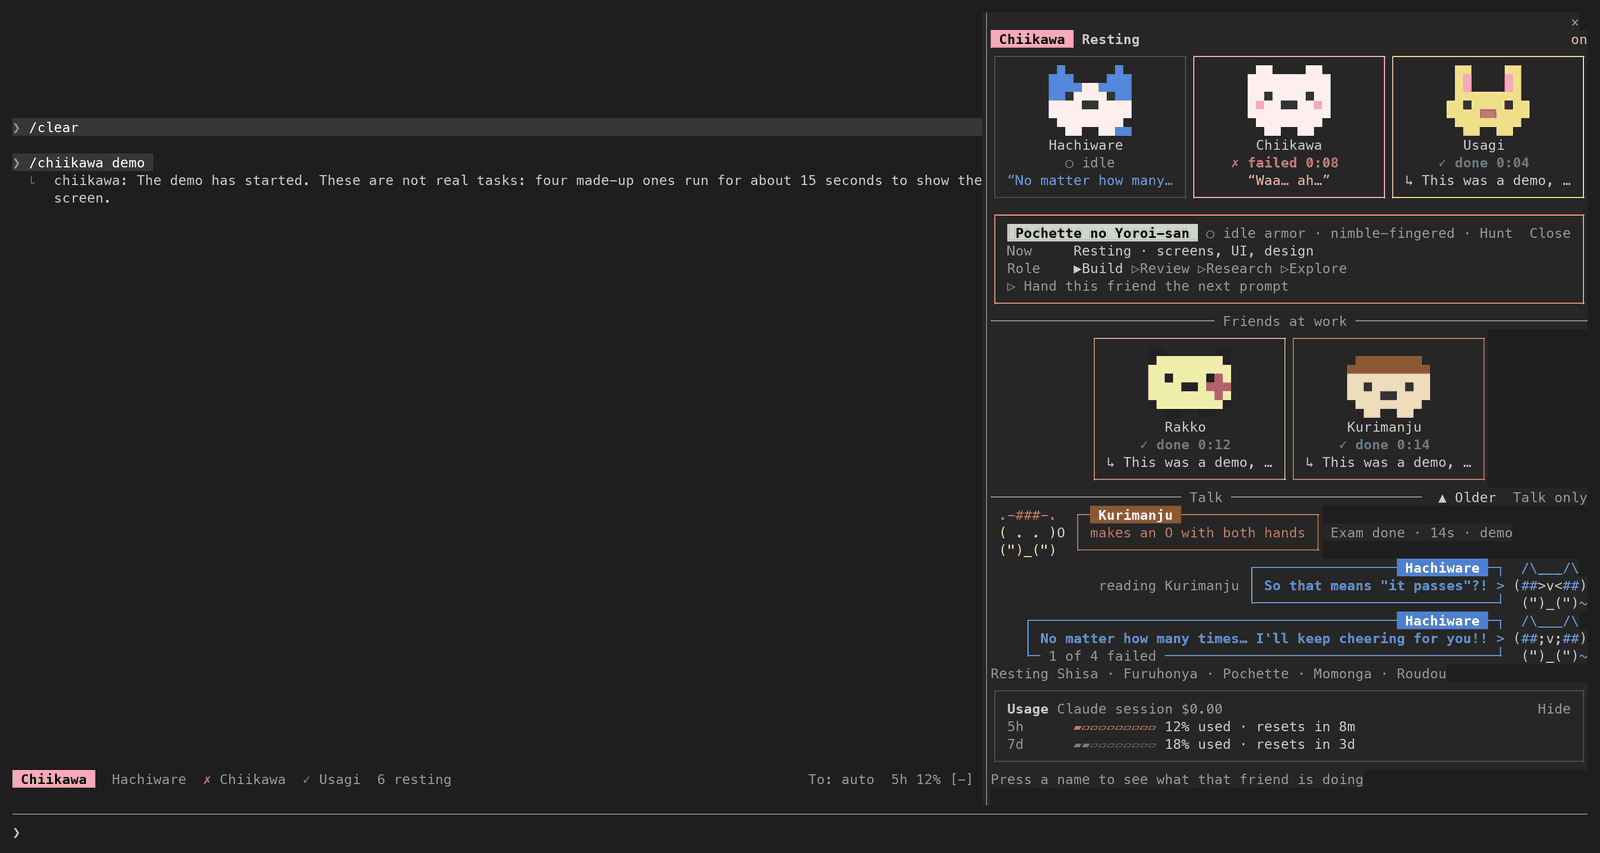Select the Explore role option
Viewport: 1600px width, 853px height.
(x=1313, y=269)
